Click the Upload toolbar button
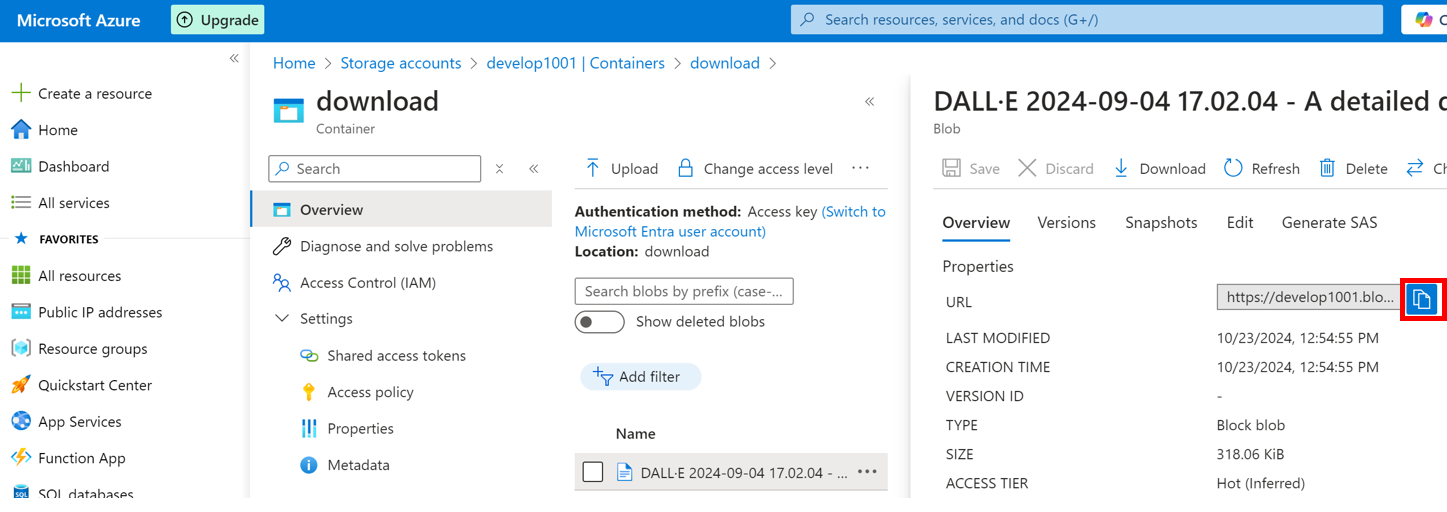This screenshot has width=1447, height=512. (x=621, y=168)
